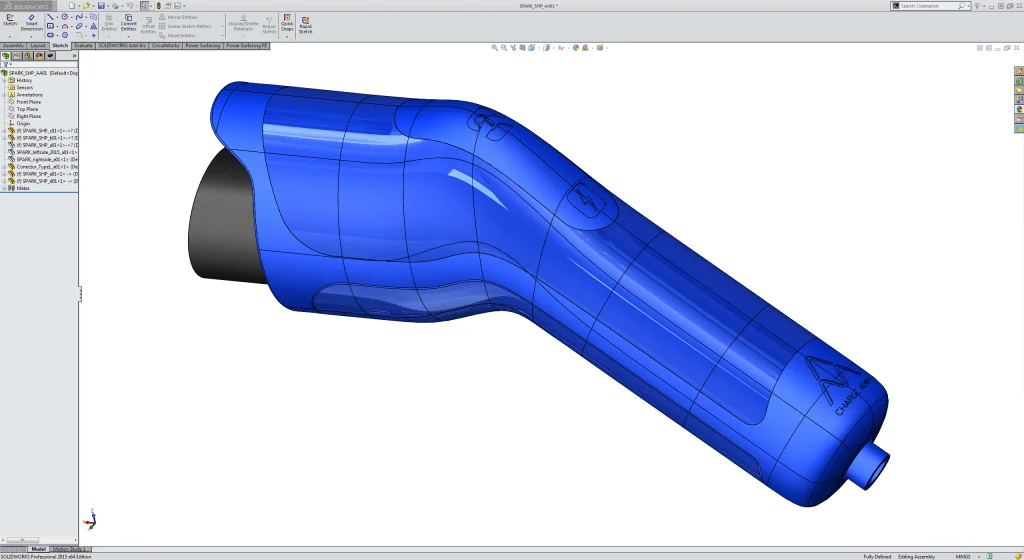This screenshot has width=1024, height=560.
Task: Click the Model tab at the bottom
Action: tap(38, 549)
